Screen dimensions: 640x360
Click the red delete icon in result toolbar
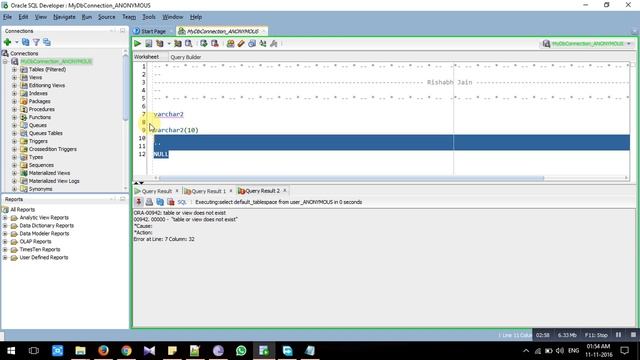click(171, 202)
